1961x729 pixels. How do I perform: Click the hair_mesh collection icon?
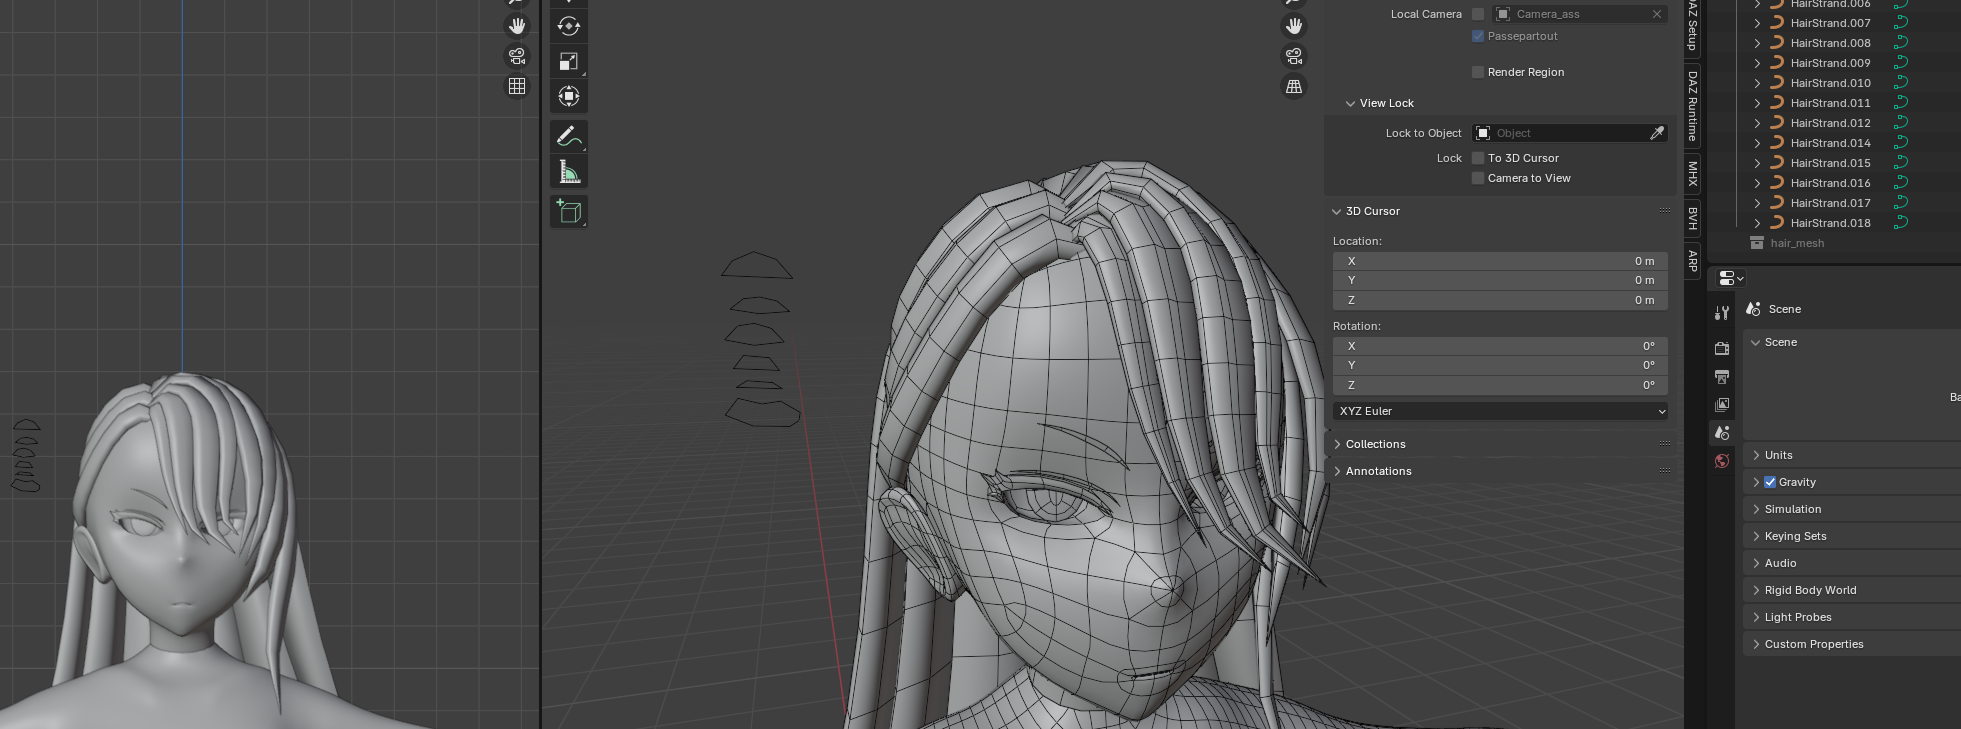[x=1757, y=243]
